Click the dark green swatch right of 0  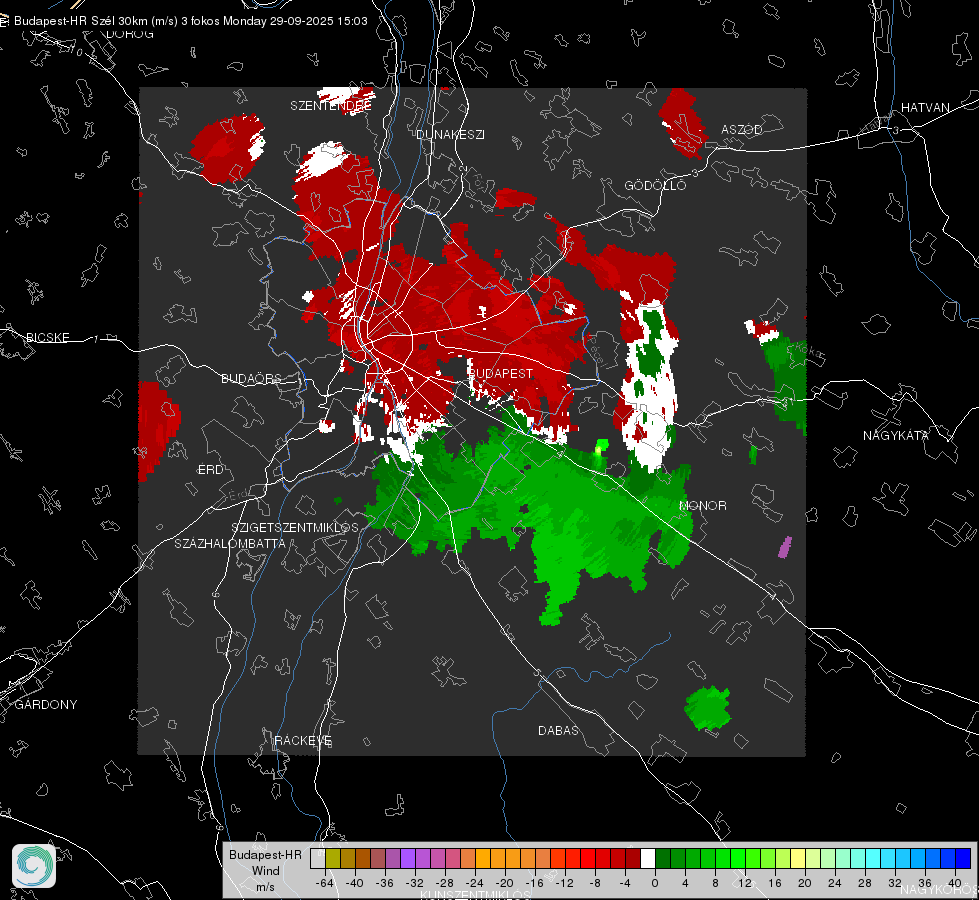[663, 859]
